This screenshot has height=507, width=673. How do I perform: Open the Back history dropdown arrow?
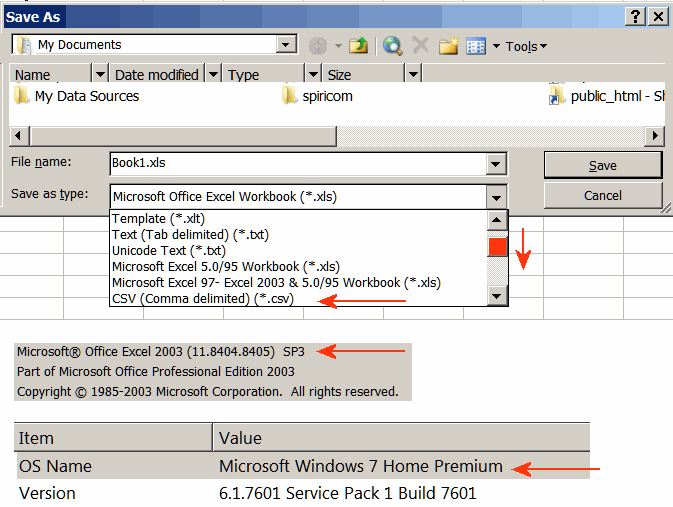(x=338, y=46)
